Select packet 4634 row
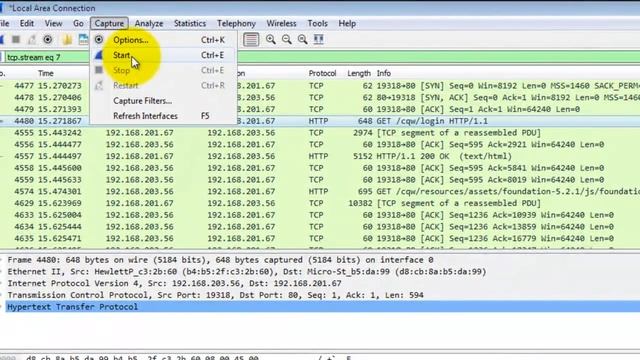 point(320,227)
